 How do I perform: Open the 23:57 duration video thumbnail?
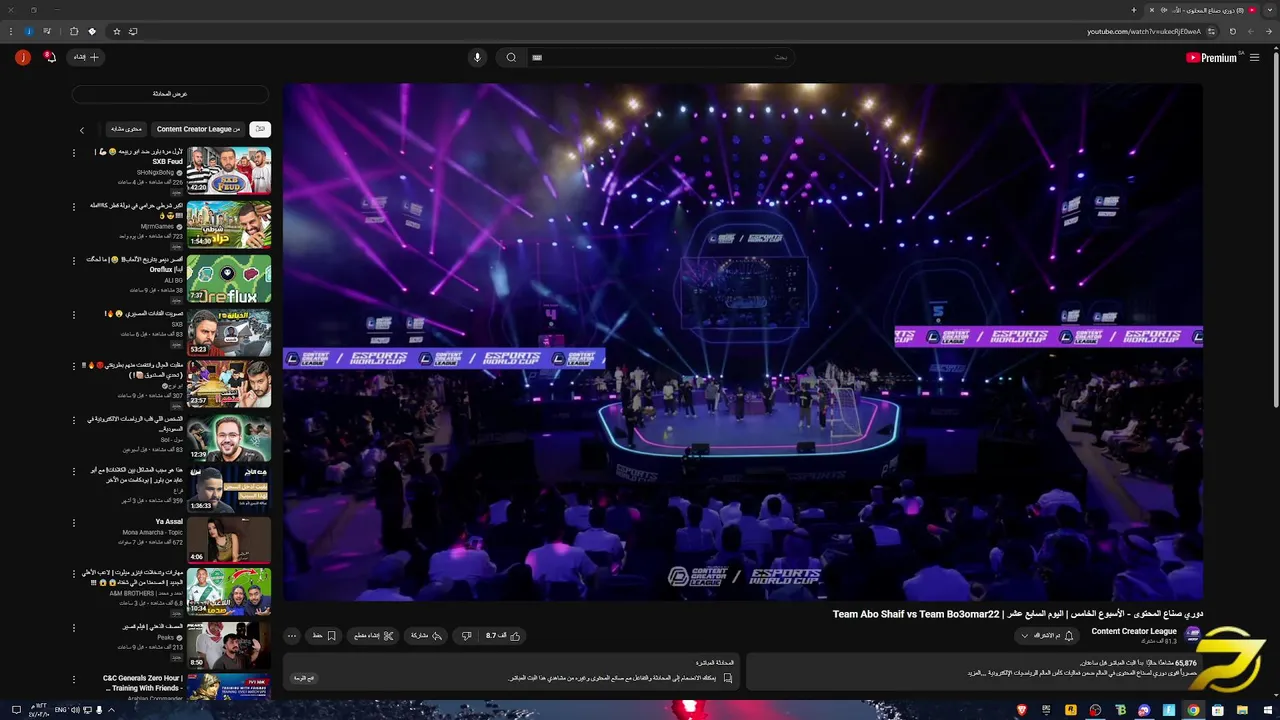pos(229,385)
